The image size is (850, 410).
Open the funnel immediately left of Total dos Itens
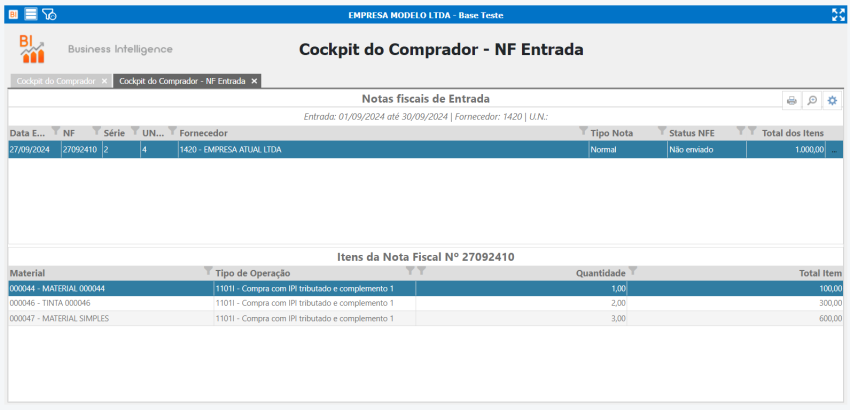coord(752,131)
